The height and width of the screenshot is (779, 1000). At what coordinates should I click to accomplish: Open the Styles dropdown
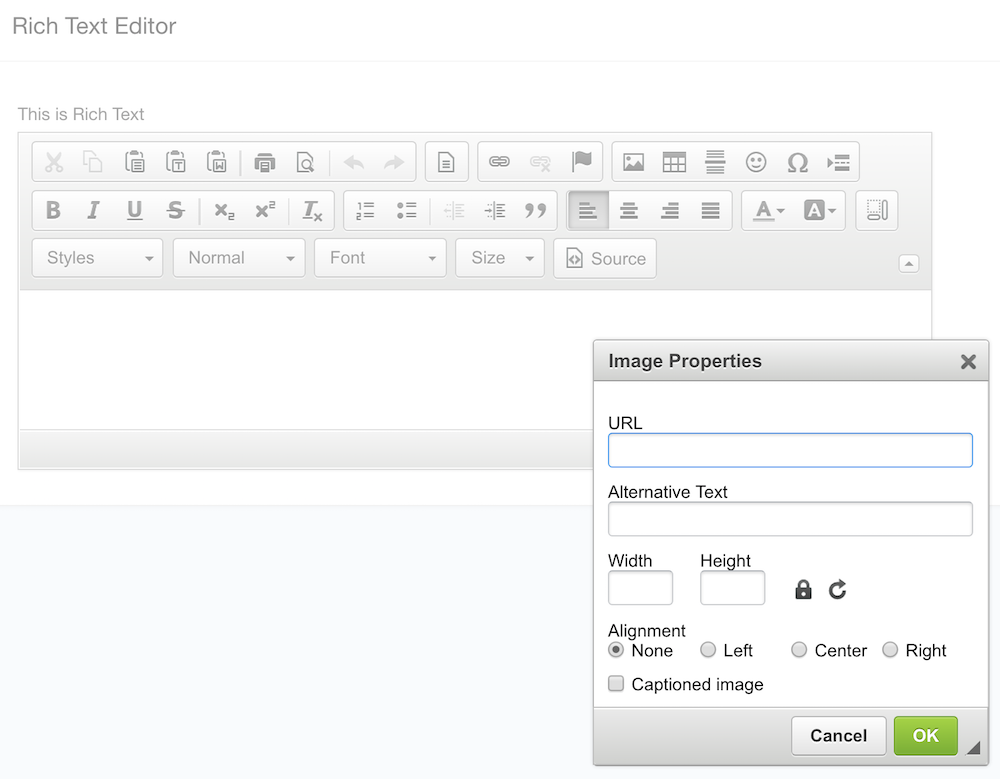click(98, 258)
